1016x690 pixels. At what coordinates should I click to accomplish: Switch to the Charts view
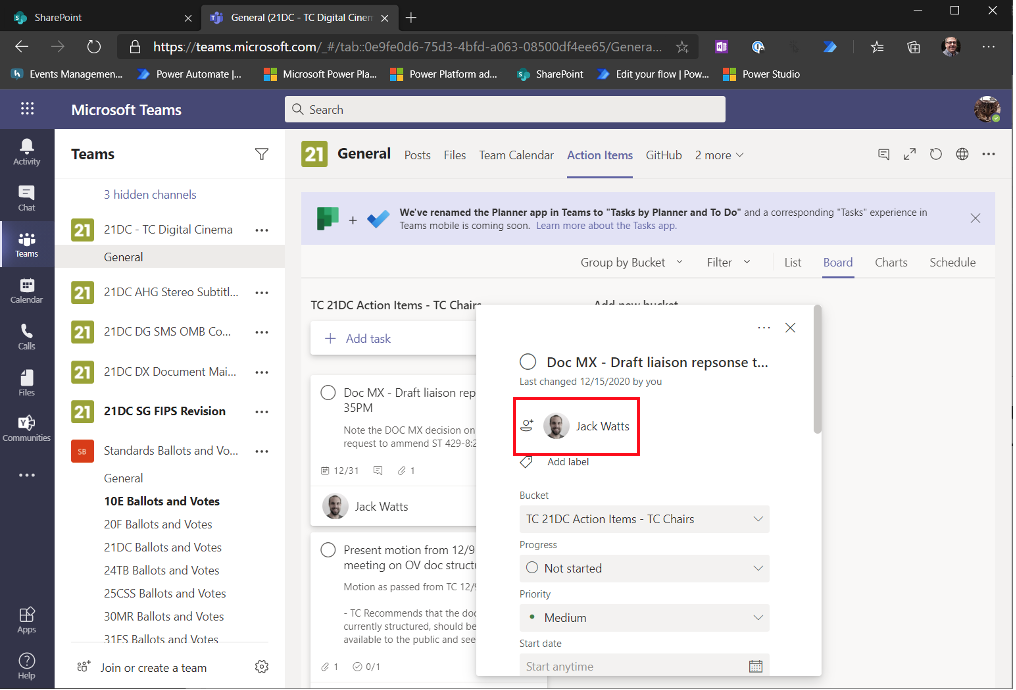pos(891,263)
